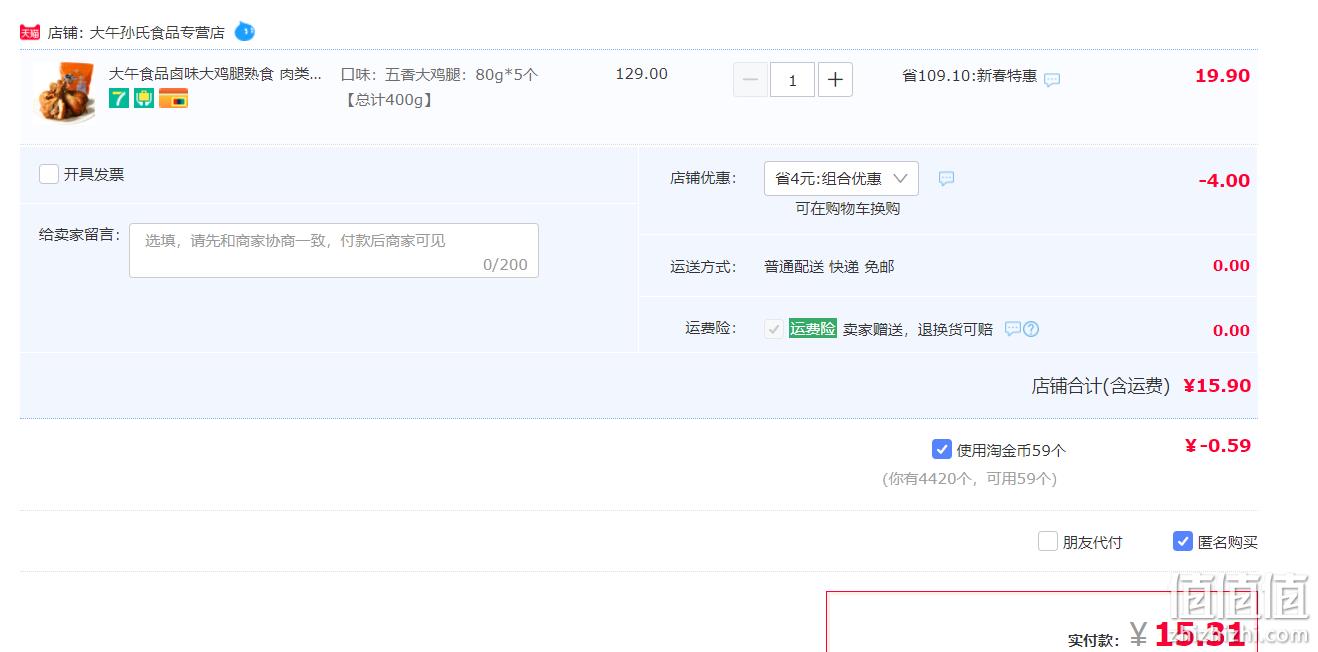Click the ¥-0.59 coin deduction amount
Viewport: 1318px width, 652px height.
pos(1217,446)
